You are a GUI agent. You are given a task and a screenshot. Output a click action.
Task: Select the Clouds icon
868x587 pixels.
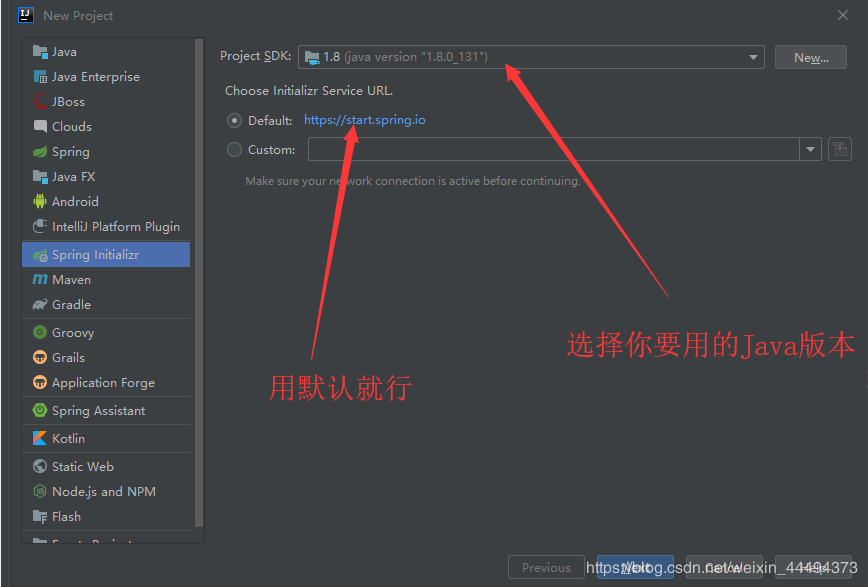40,126
